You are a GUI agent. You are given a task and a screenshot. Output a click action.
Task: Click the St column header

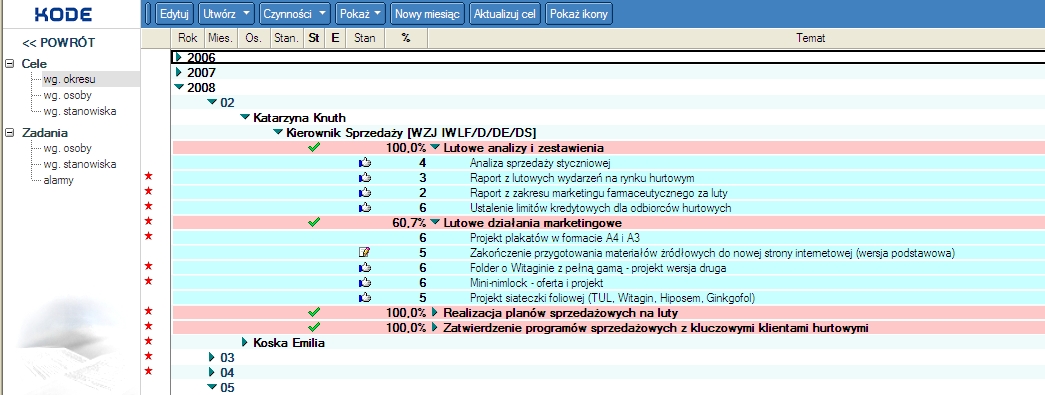point(313,39)
